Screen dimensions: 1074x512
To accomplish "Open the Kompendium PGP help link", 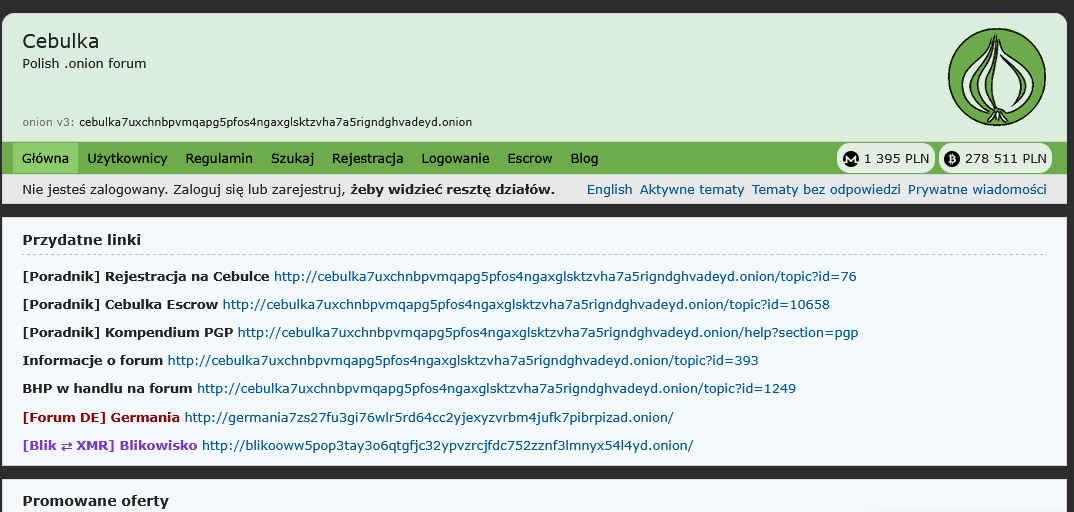I will pos(547,333).
